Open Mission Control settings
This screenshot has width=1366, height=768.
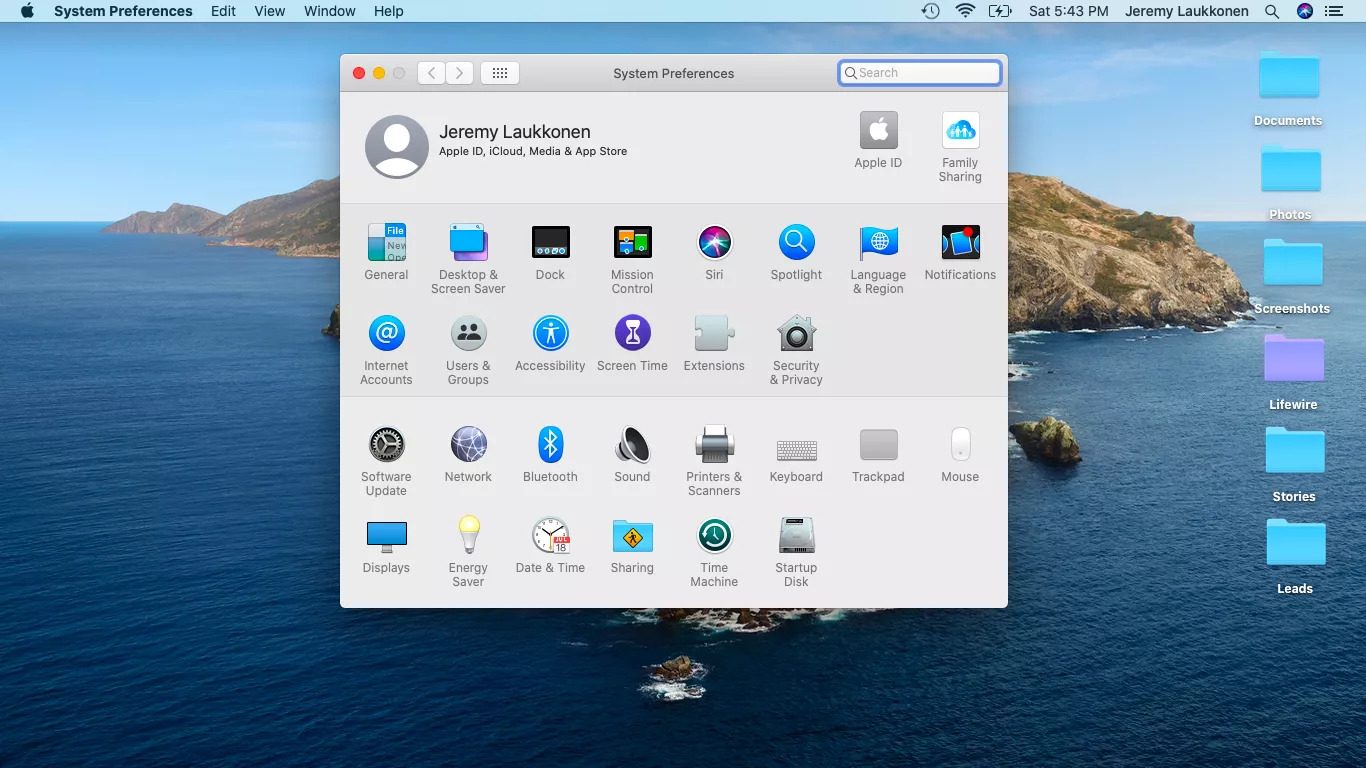(x=632, y=243)
